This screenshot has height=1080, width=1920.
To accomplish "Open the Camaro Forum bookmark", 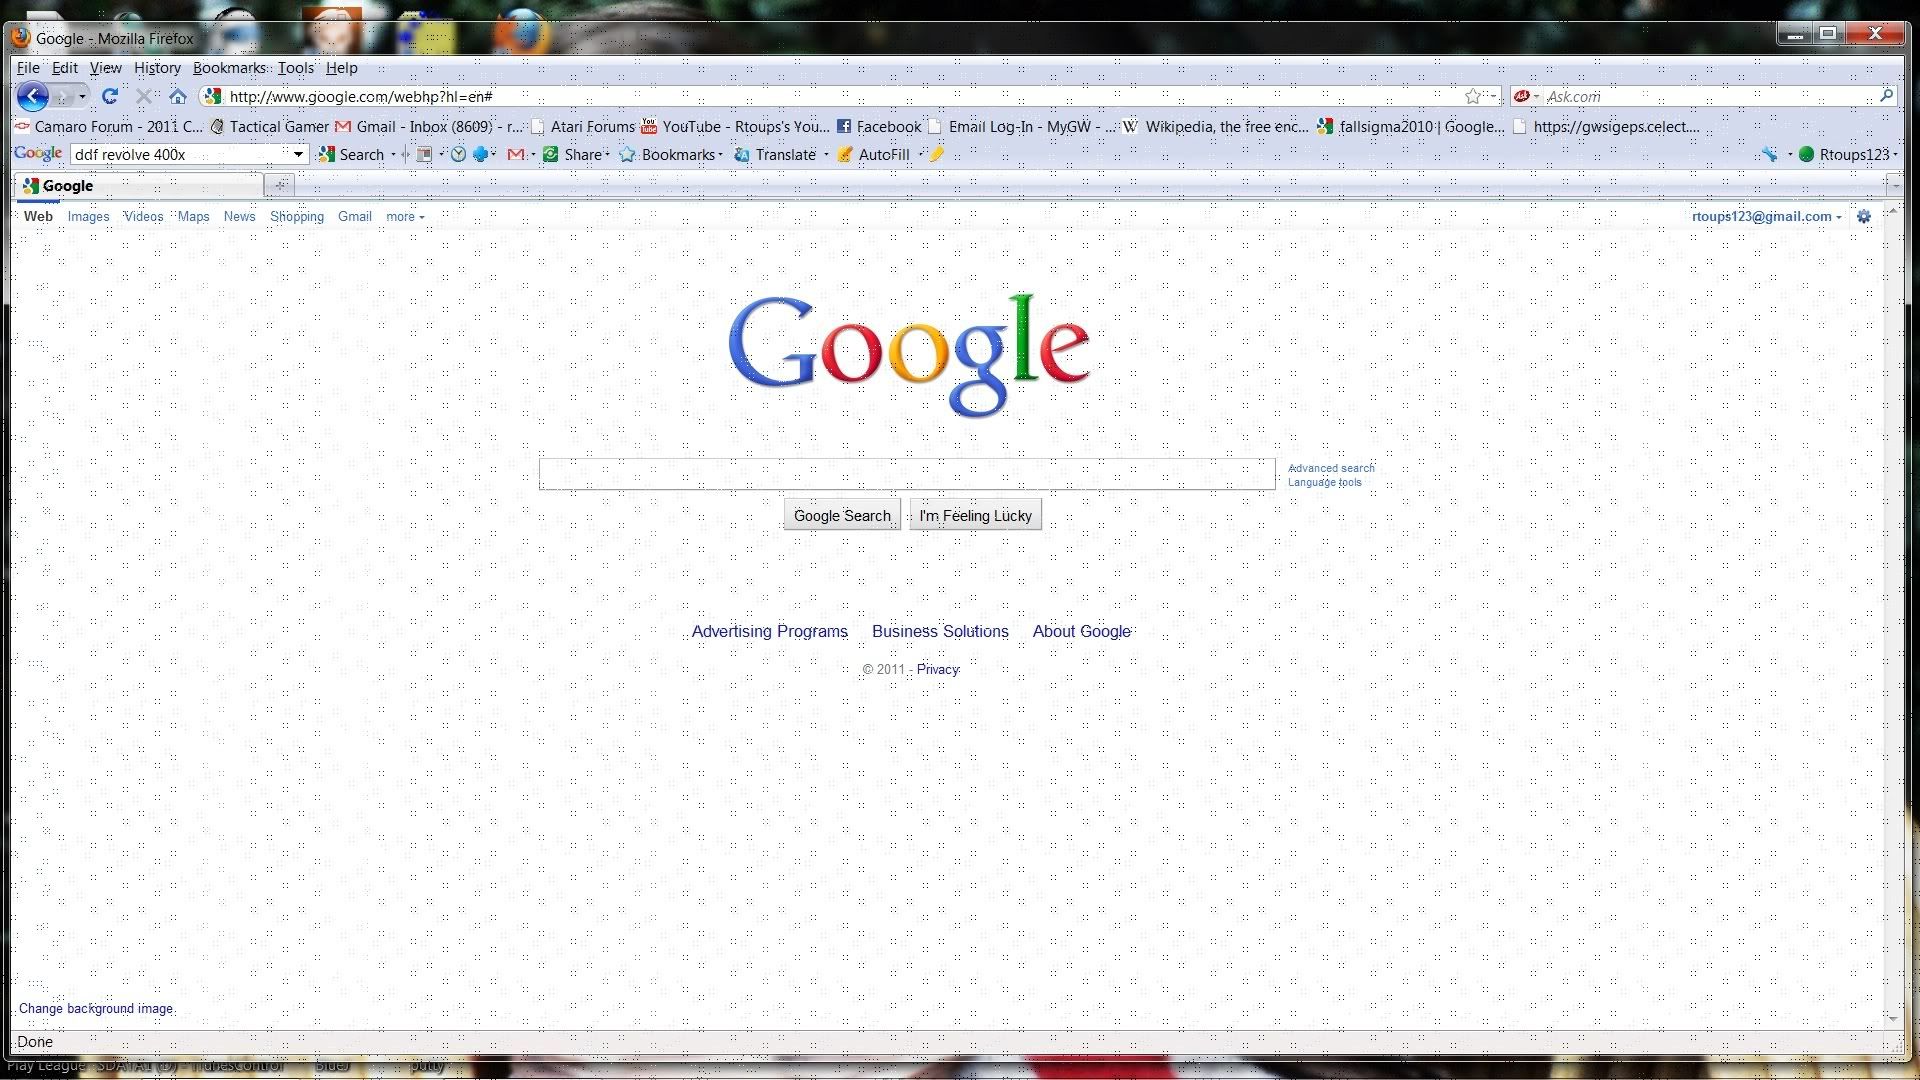I will [108, 126].
